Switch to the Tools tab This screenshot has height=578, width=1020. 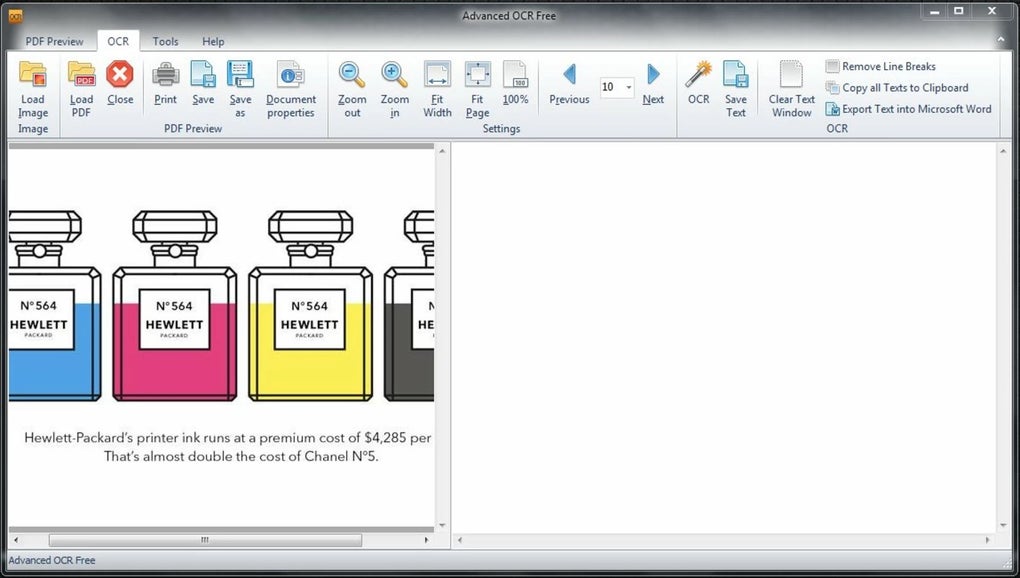[x=165, y=41]
